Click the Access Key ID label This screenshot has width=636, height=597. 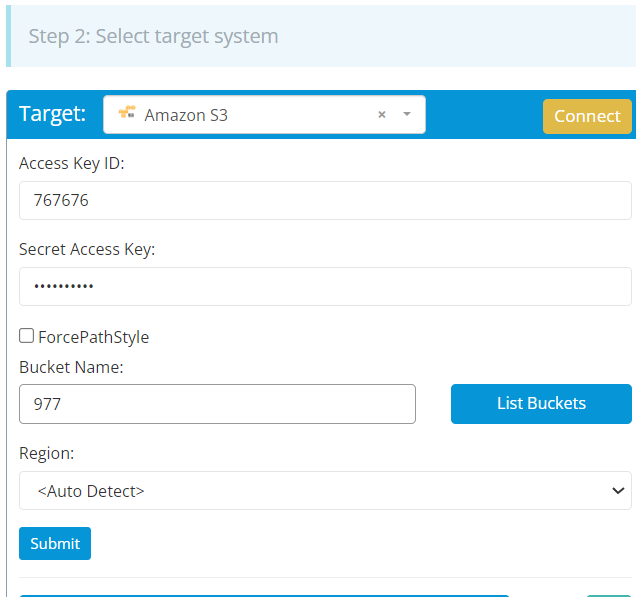point(72,163)
